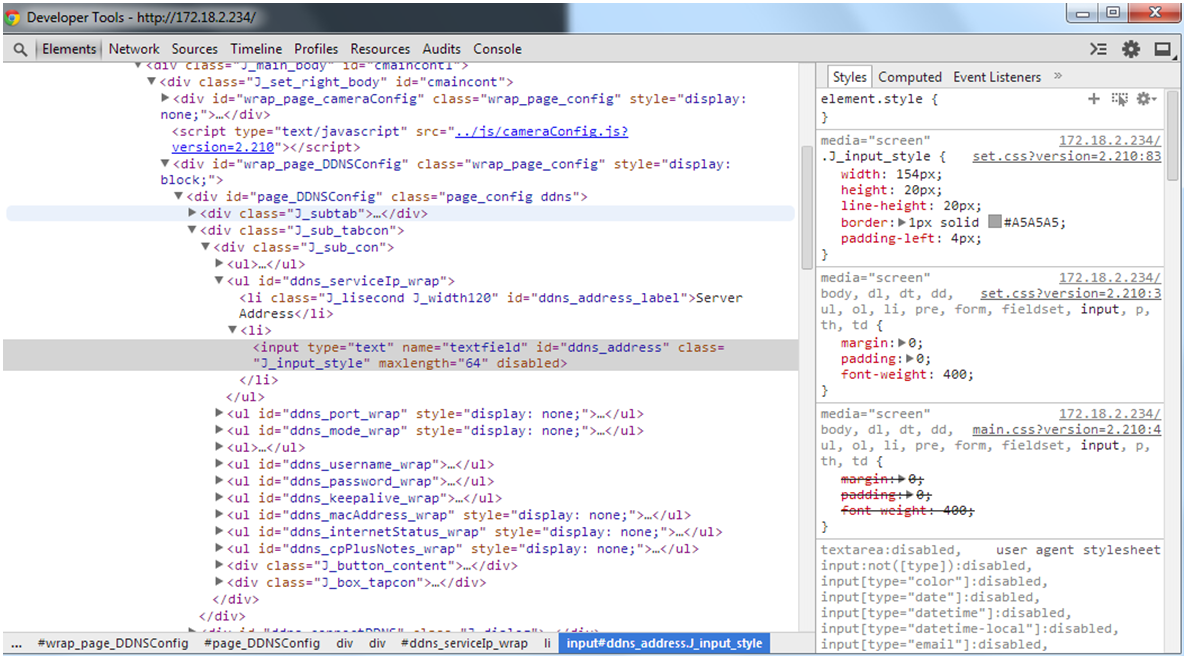The width and height of the screenshot is (1184, 656).
Task: Open set.css?version=2.210:83 source link
Action: point(1066,156)
